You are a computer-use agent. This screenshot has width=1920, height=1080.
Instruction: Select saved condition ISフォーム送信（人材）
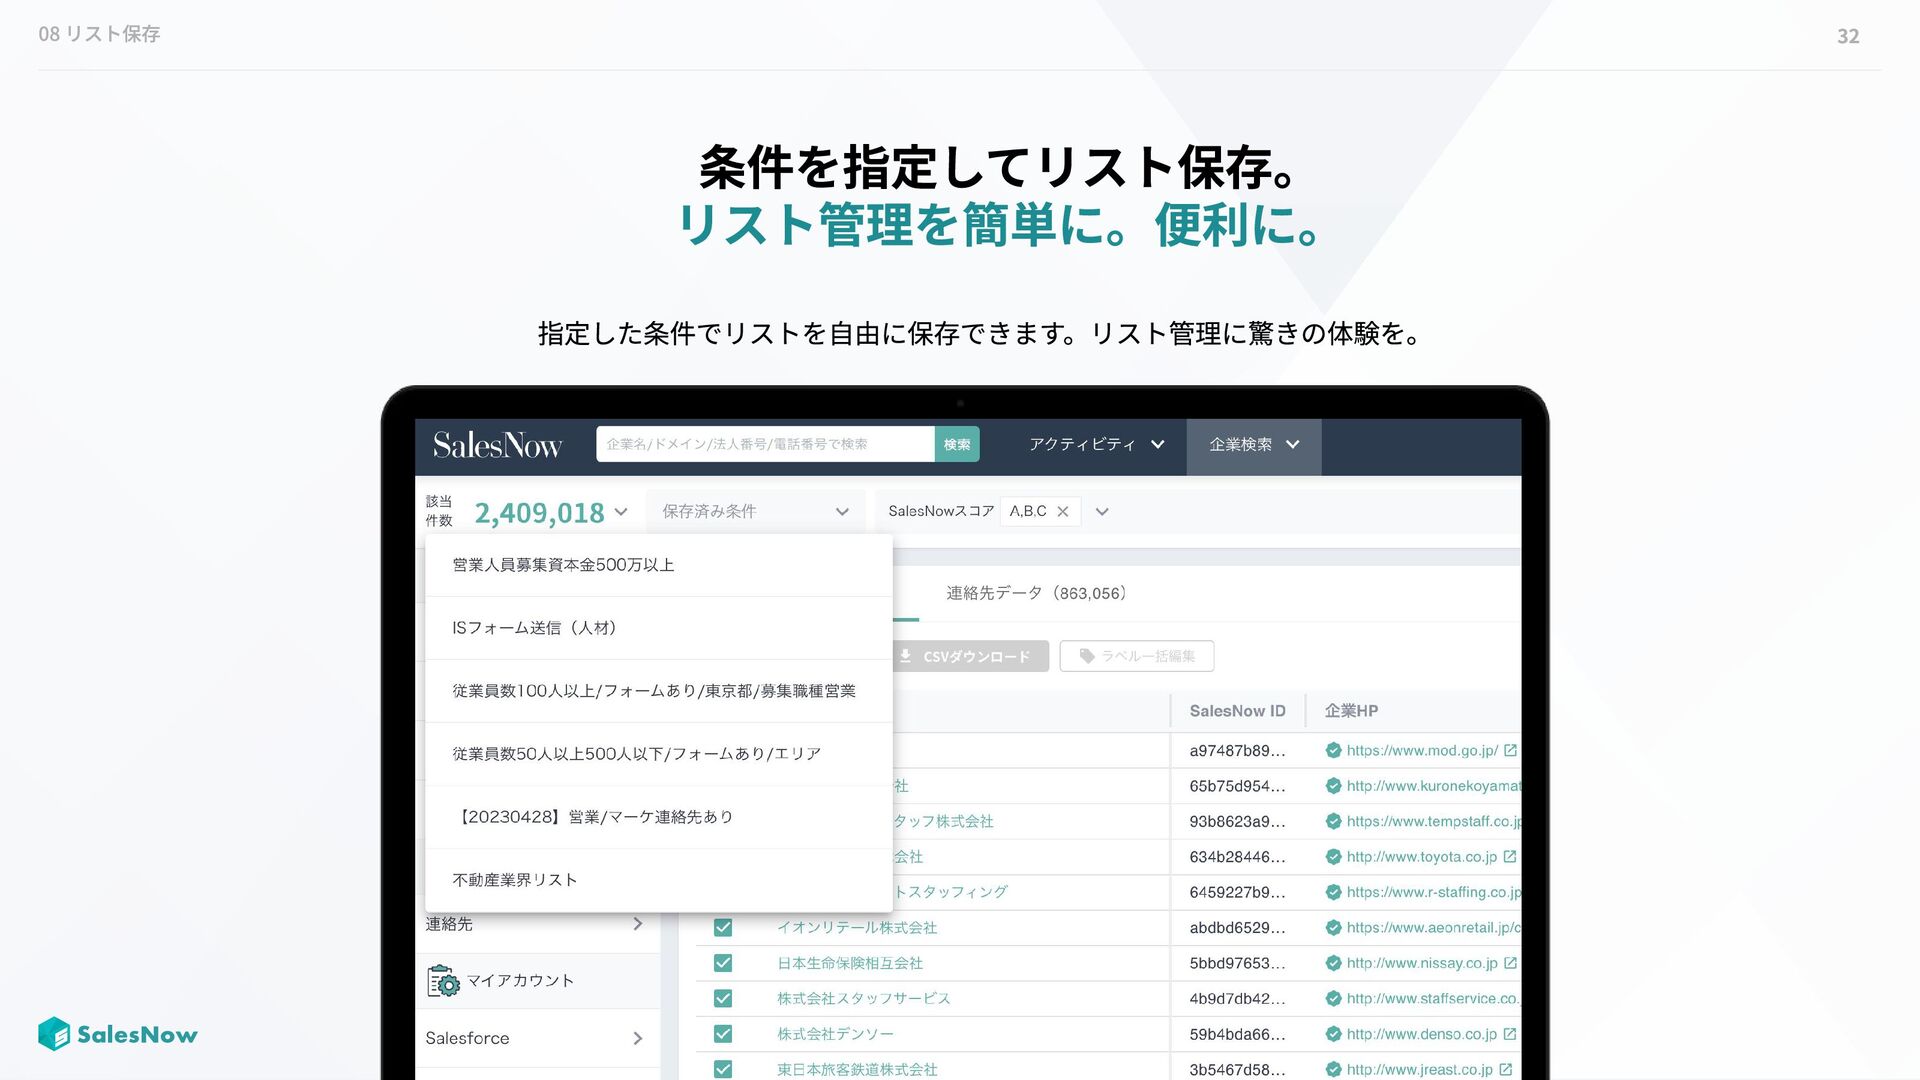[x=658, y=628]
